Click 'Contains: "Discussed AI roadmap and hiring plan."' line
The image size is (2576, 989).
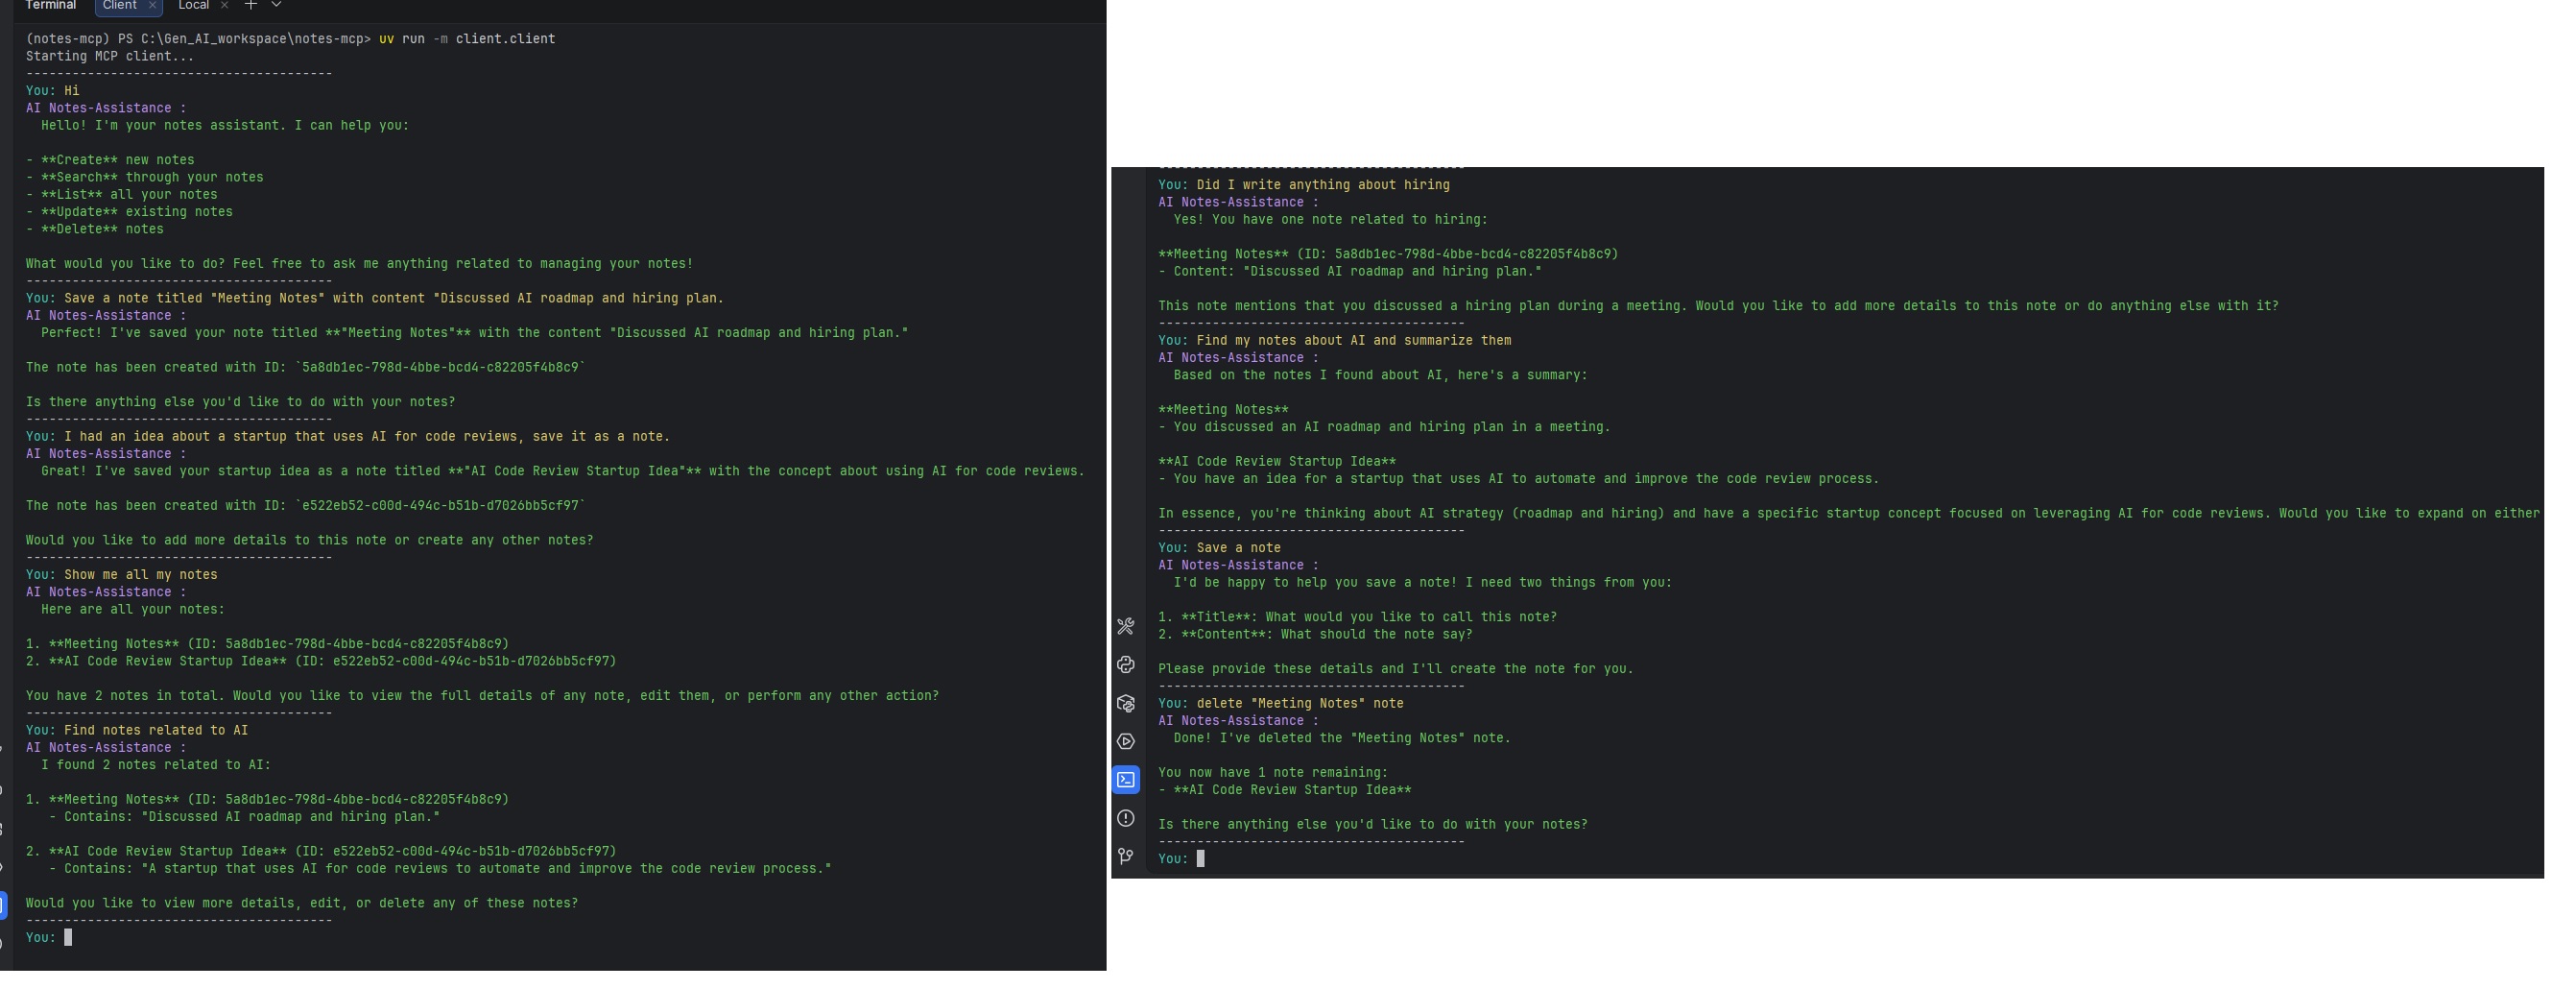(245, 817)
